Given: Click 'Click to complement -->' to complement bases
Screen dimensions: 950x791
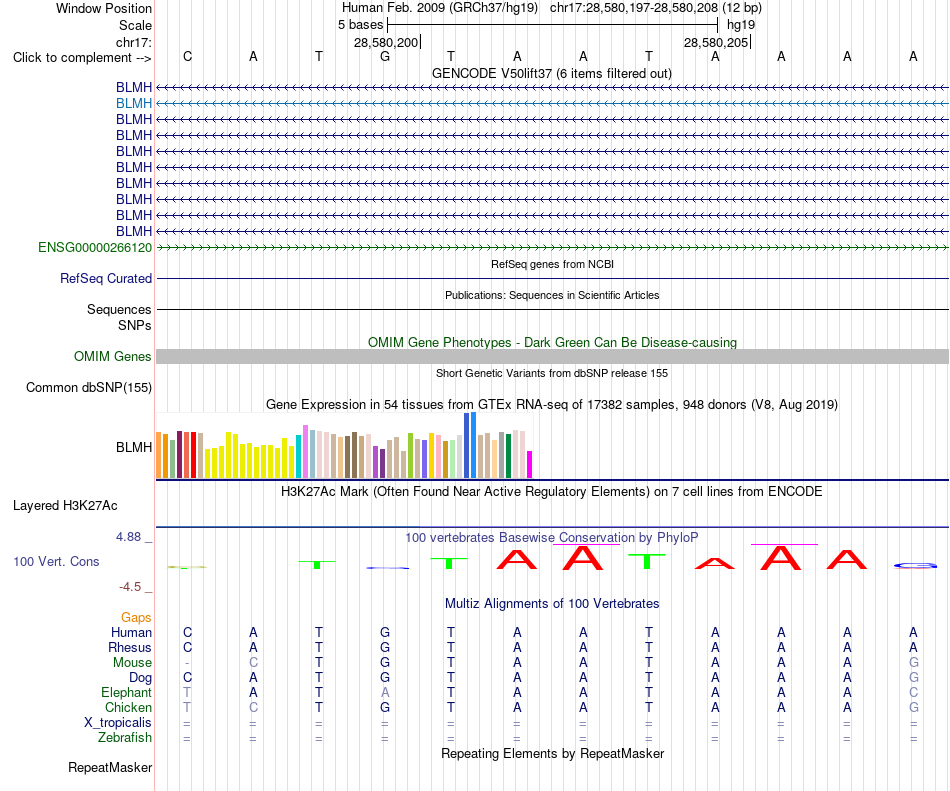Looking at the screenshot, I should point(82,58).
